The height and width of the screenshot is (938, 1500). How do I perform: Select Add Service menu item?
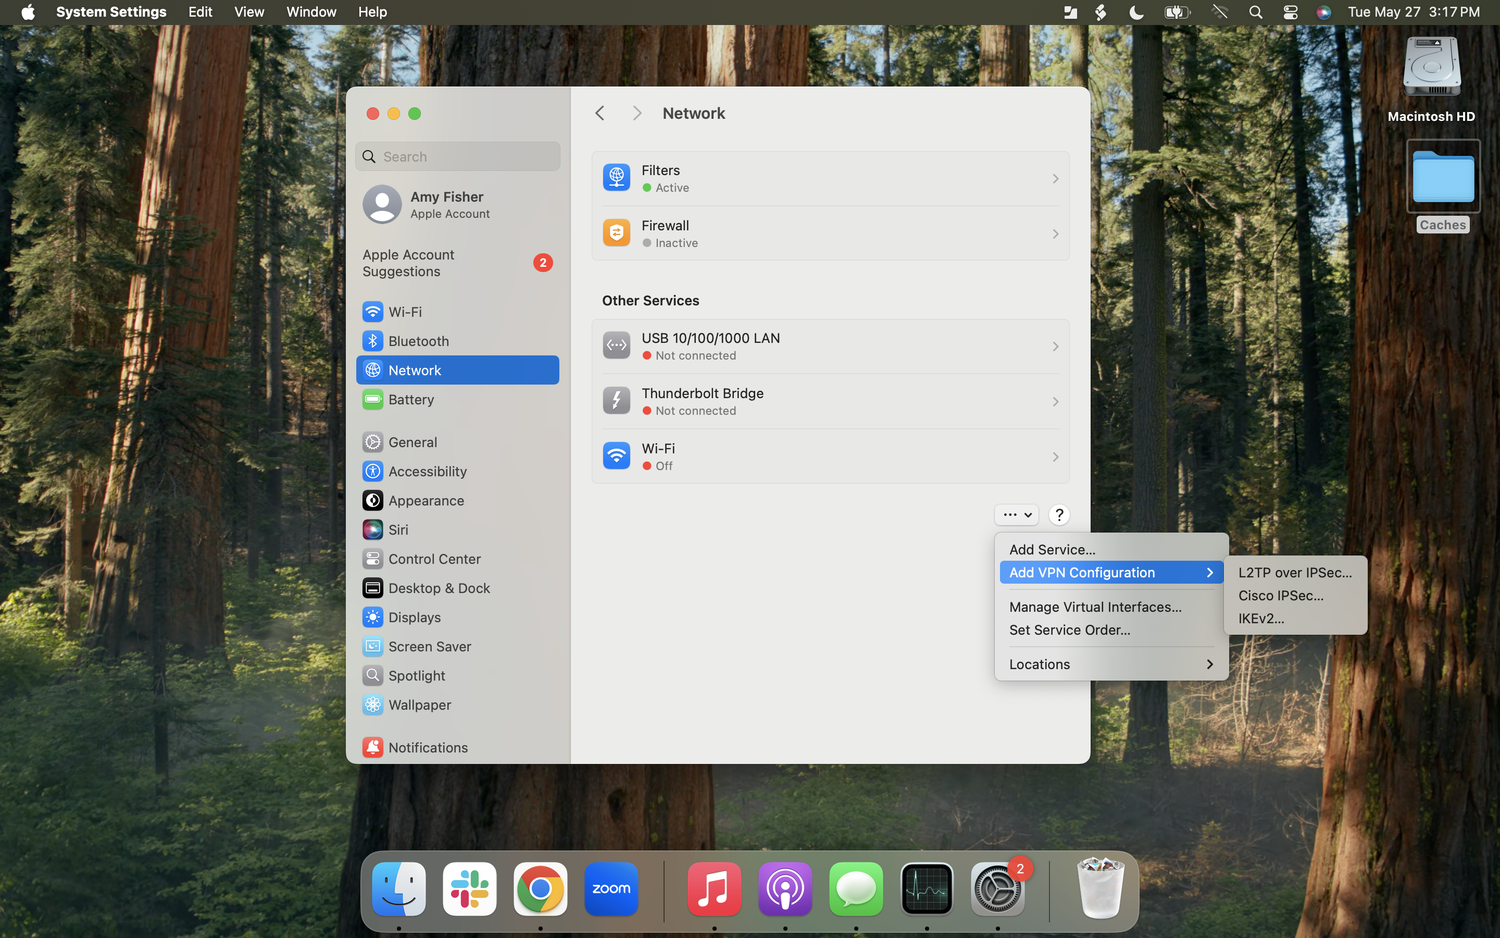[x=1052, y=550]
